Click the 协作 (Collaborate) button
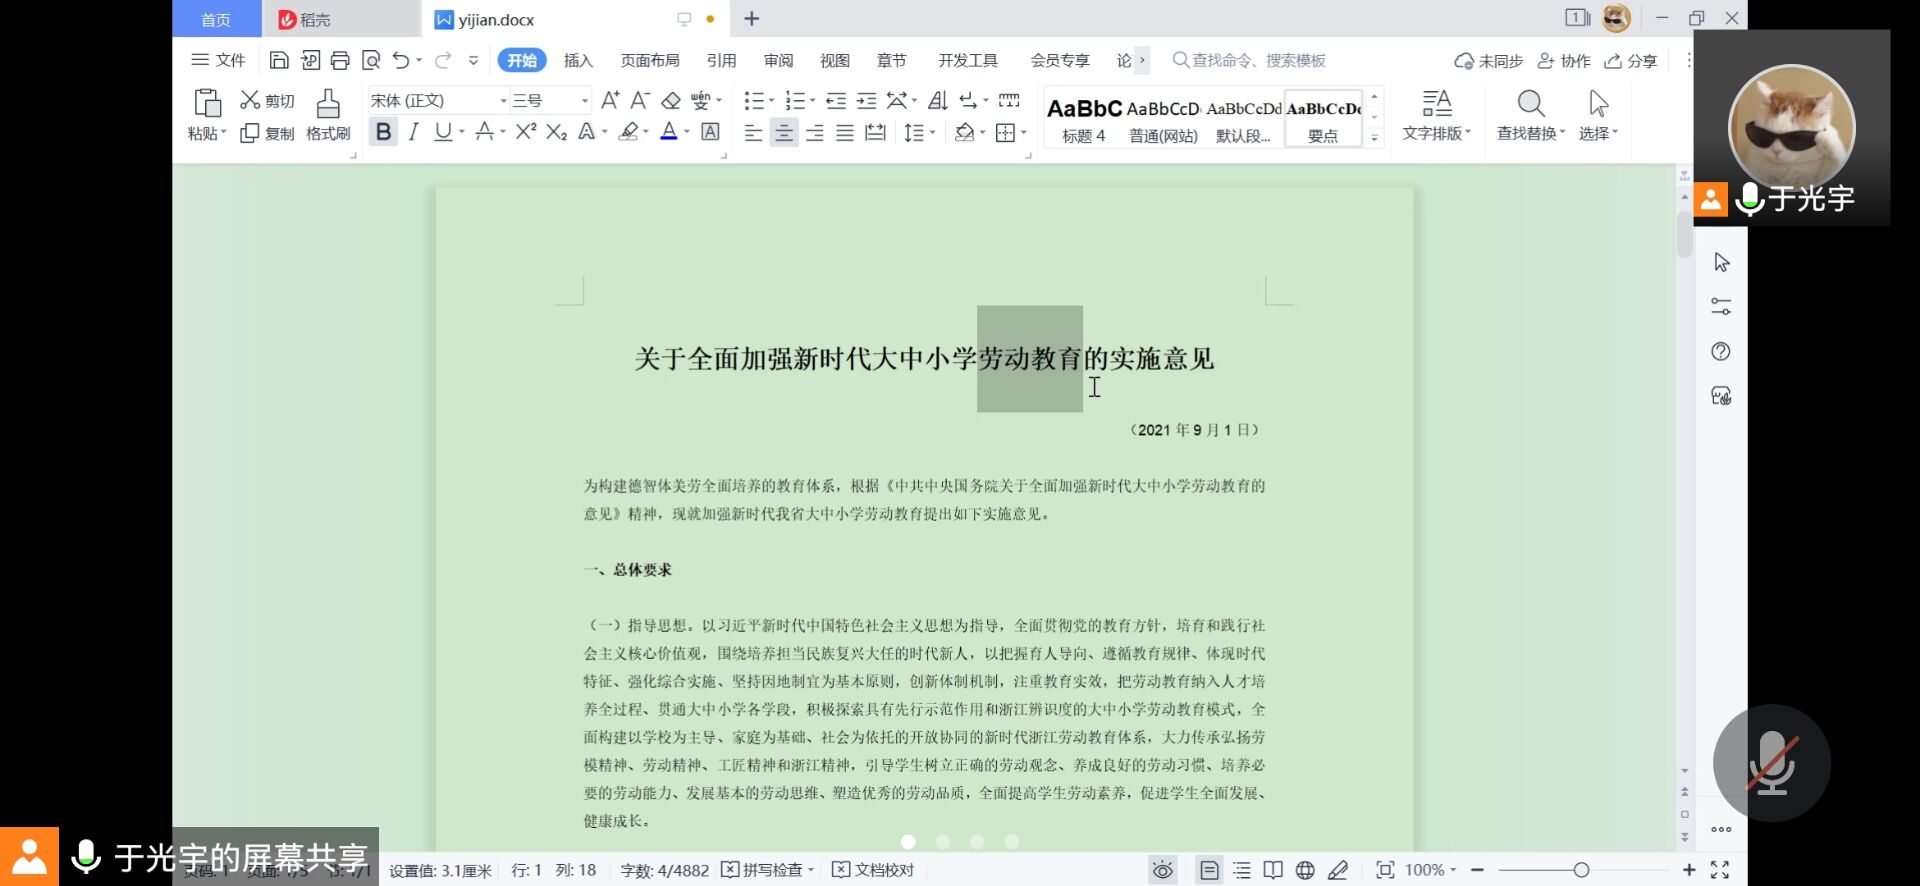Image resolution: width=1920 pixels, height=886 pixels. tap(1564, 61)
